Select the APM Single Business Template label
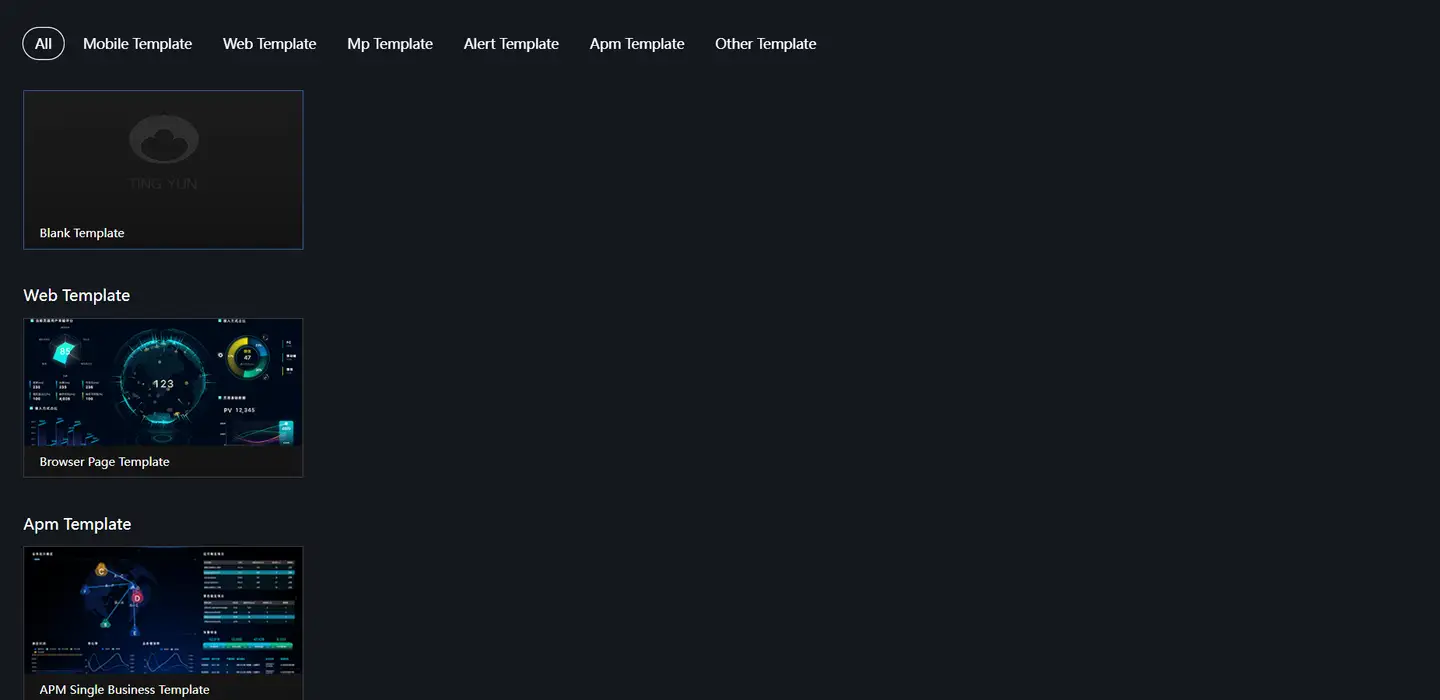 click(x=124, y=689)
